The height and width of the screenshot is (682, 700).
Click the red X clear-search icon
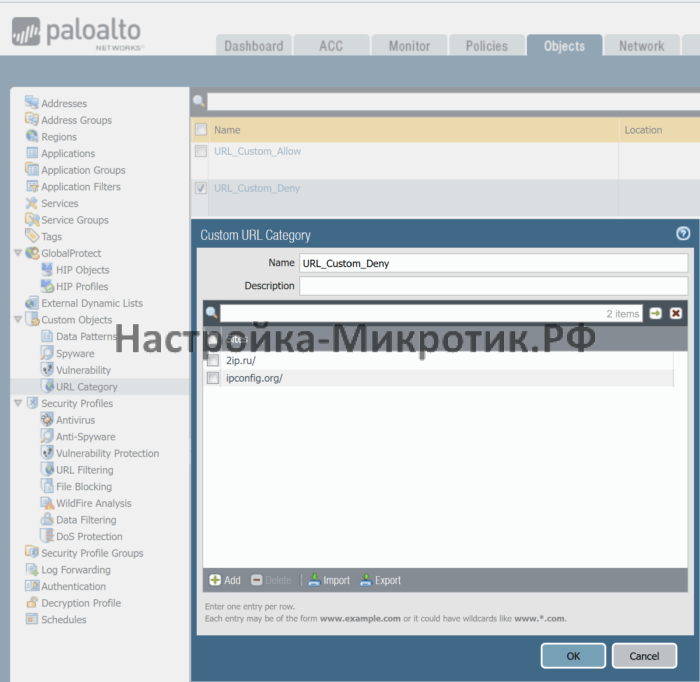click(x=676, y=313)
